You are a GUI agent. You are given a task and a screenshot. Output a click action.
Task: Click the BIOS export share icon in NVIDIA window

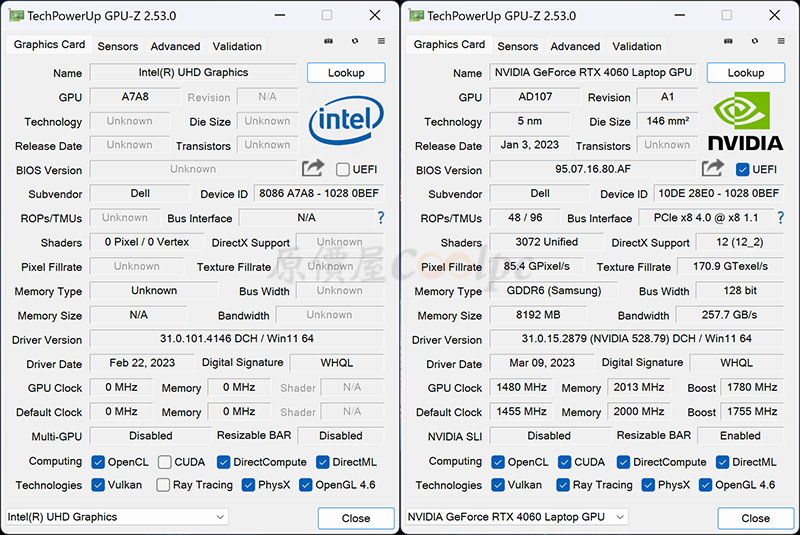coord(713,168)
